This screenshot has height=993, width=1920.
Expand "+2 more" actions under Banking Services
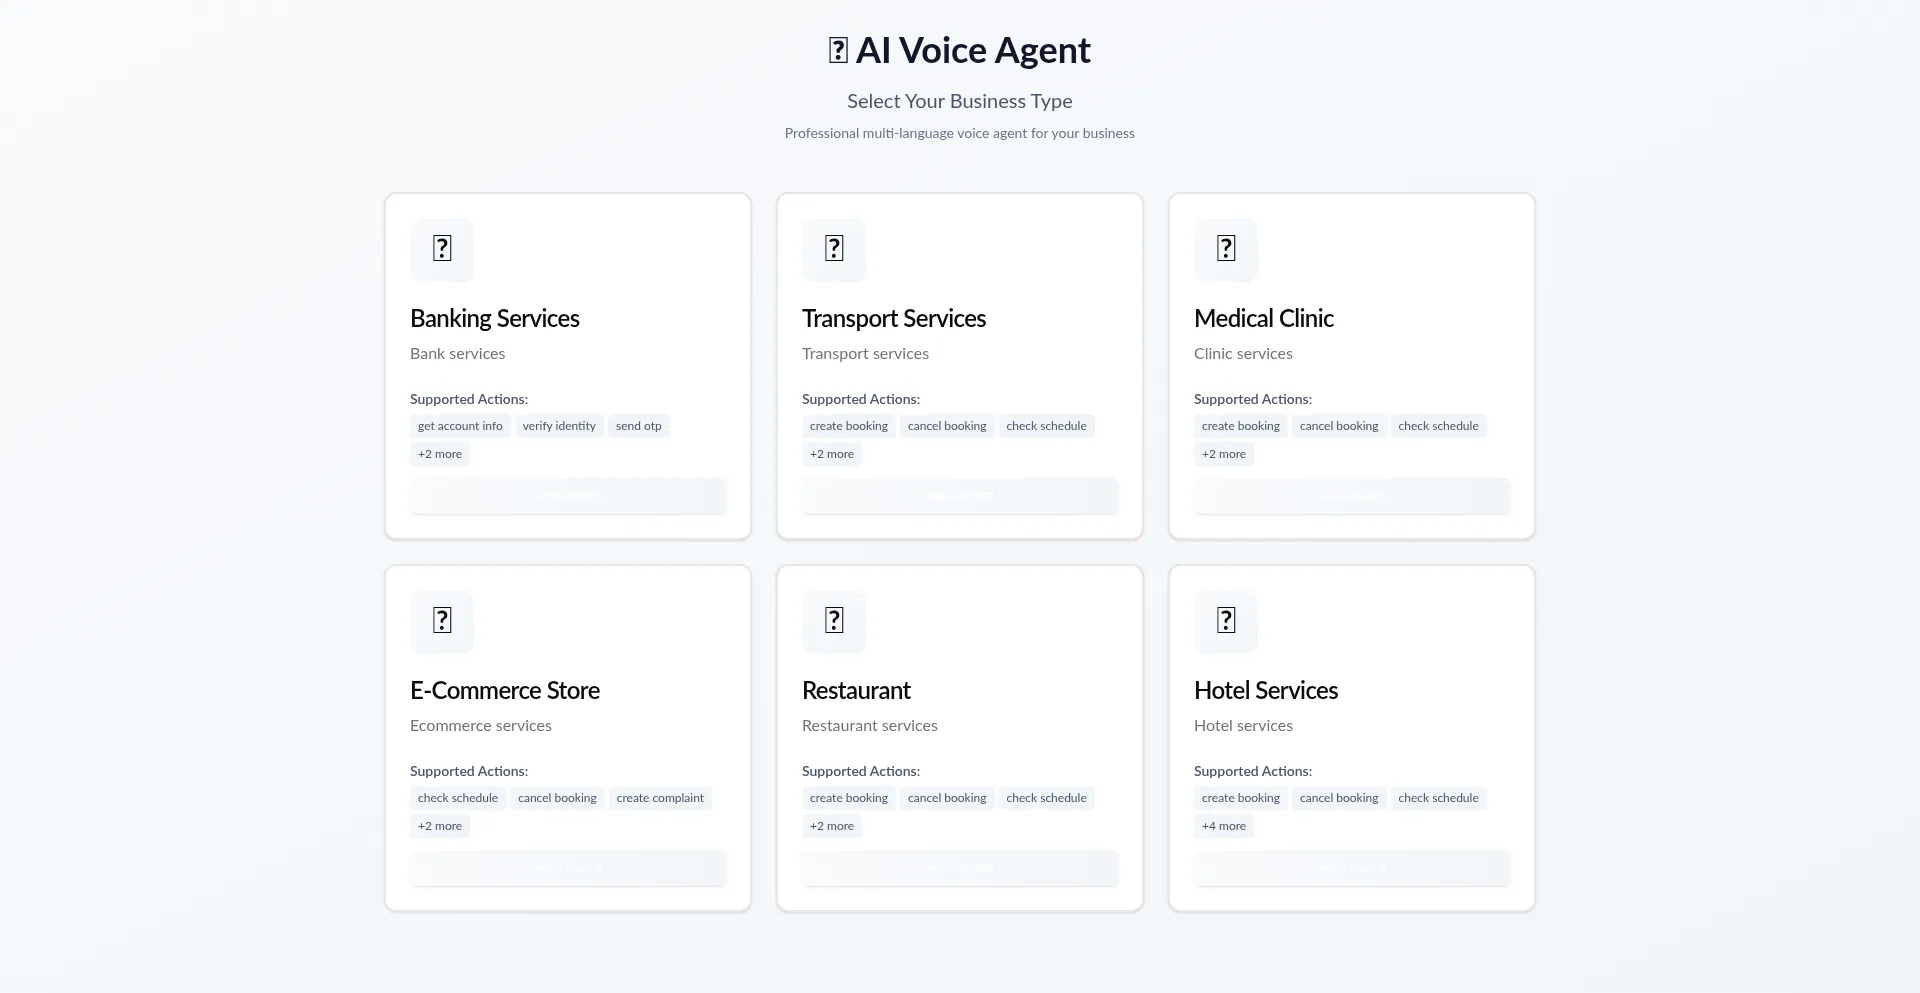(440, 454)
